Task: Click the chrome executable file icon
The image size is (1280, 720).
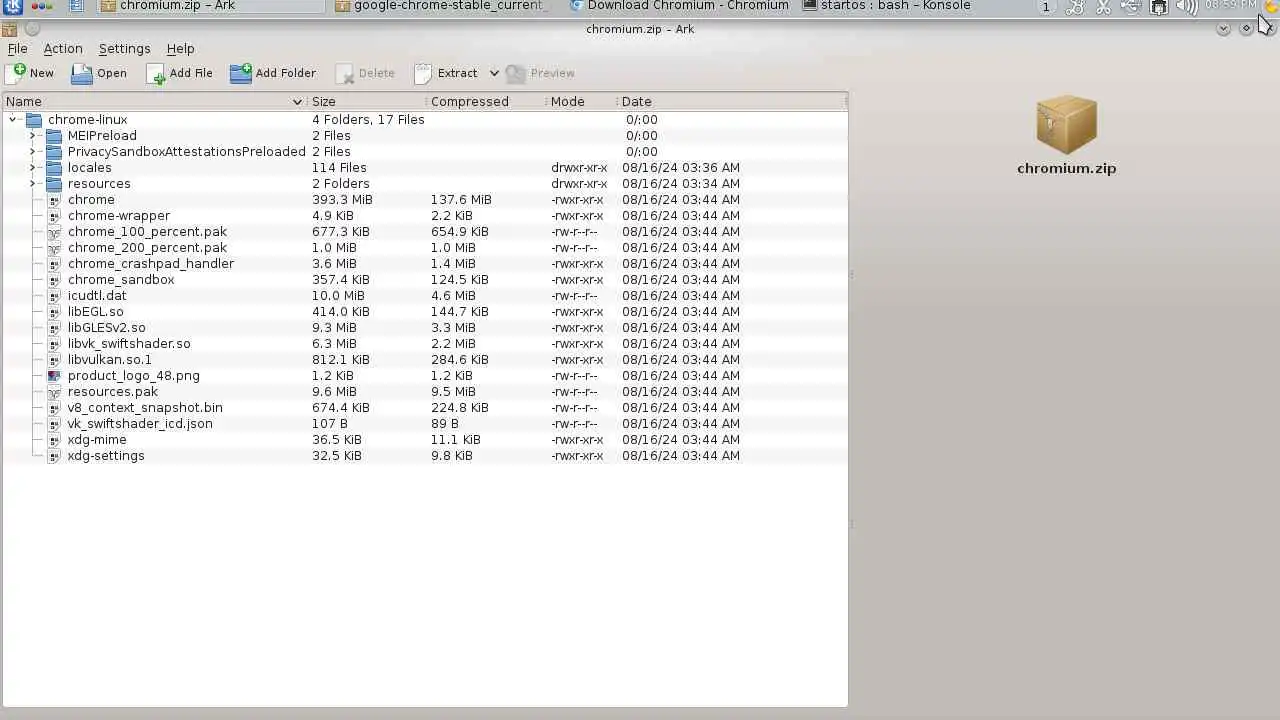Action: pos(54,200)
